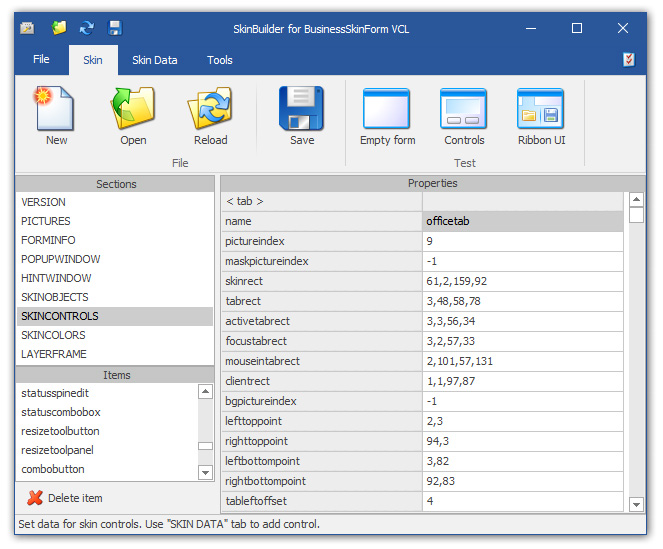663x549 pixels.
Task: Select the HINTWINDOW section
Action: click(x=115, y=278)
